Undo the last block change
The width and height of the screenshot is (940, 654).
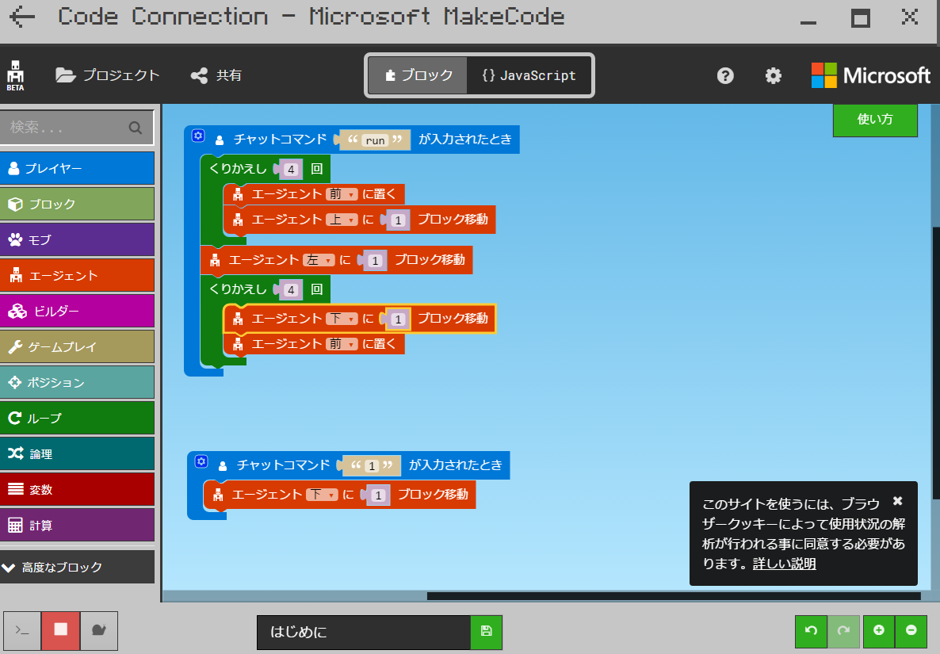tap(811, 631)
